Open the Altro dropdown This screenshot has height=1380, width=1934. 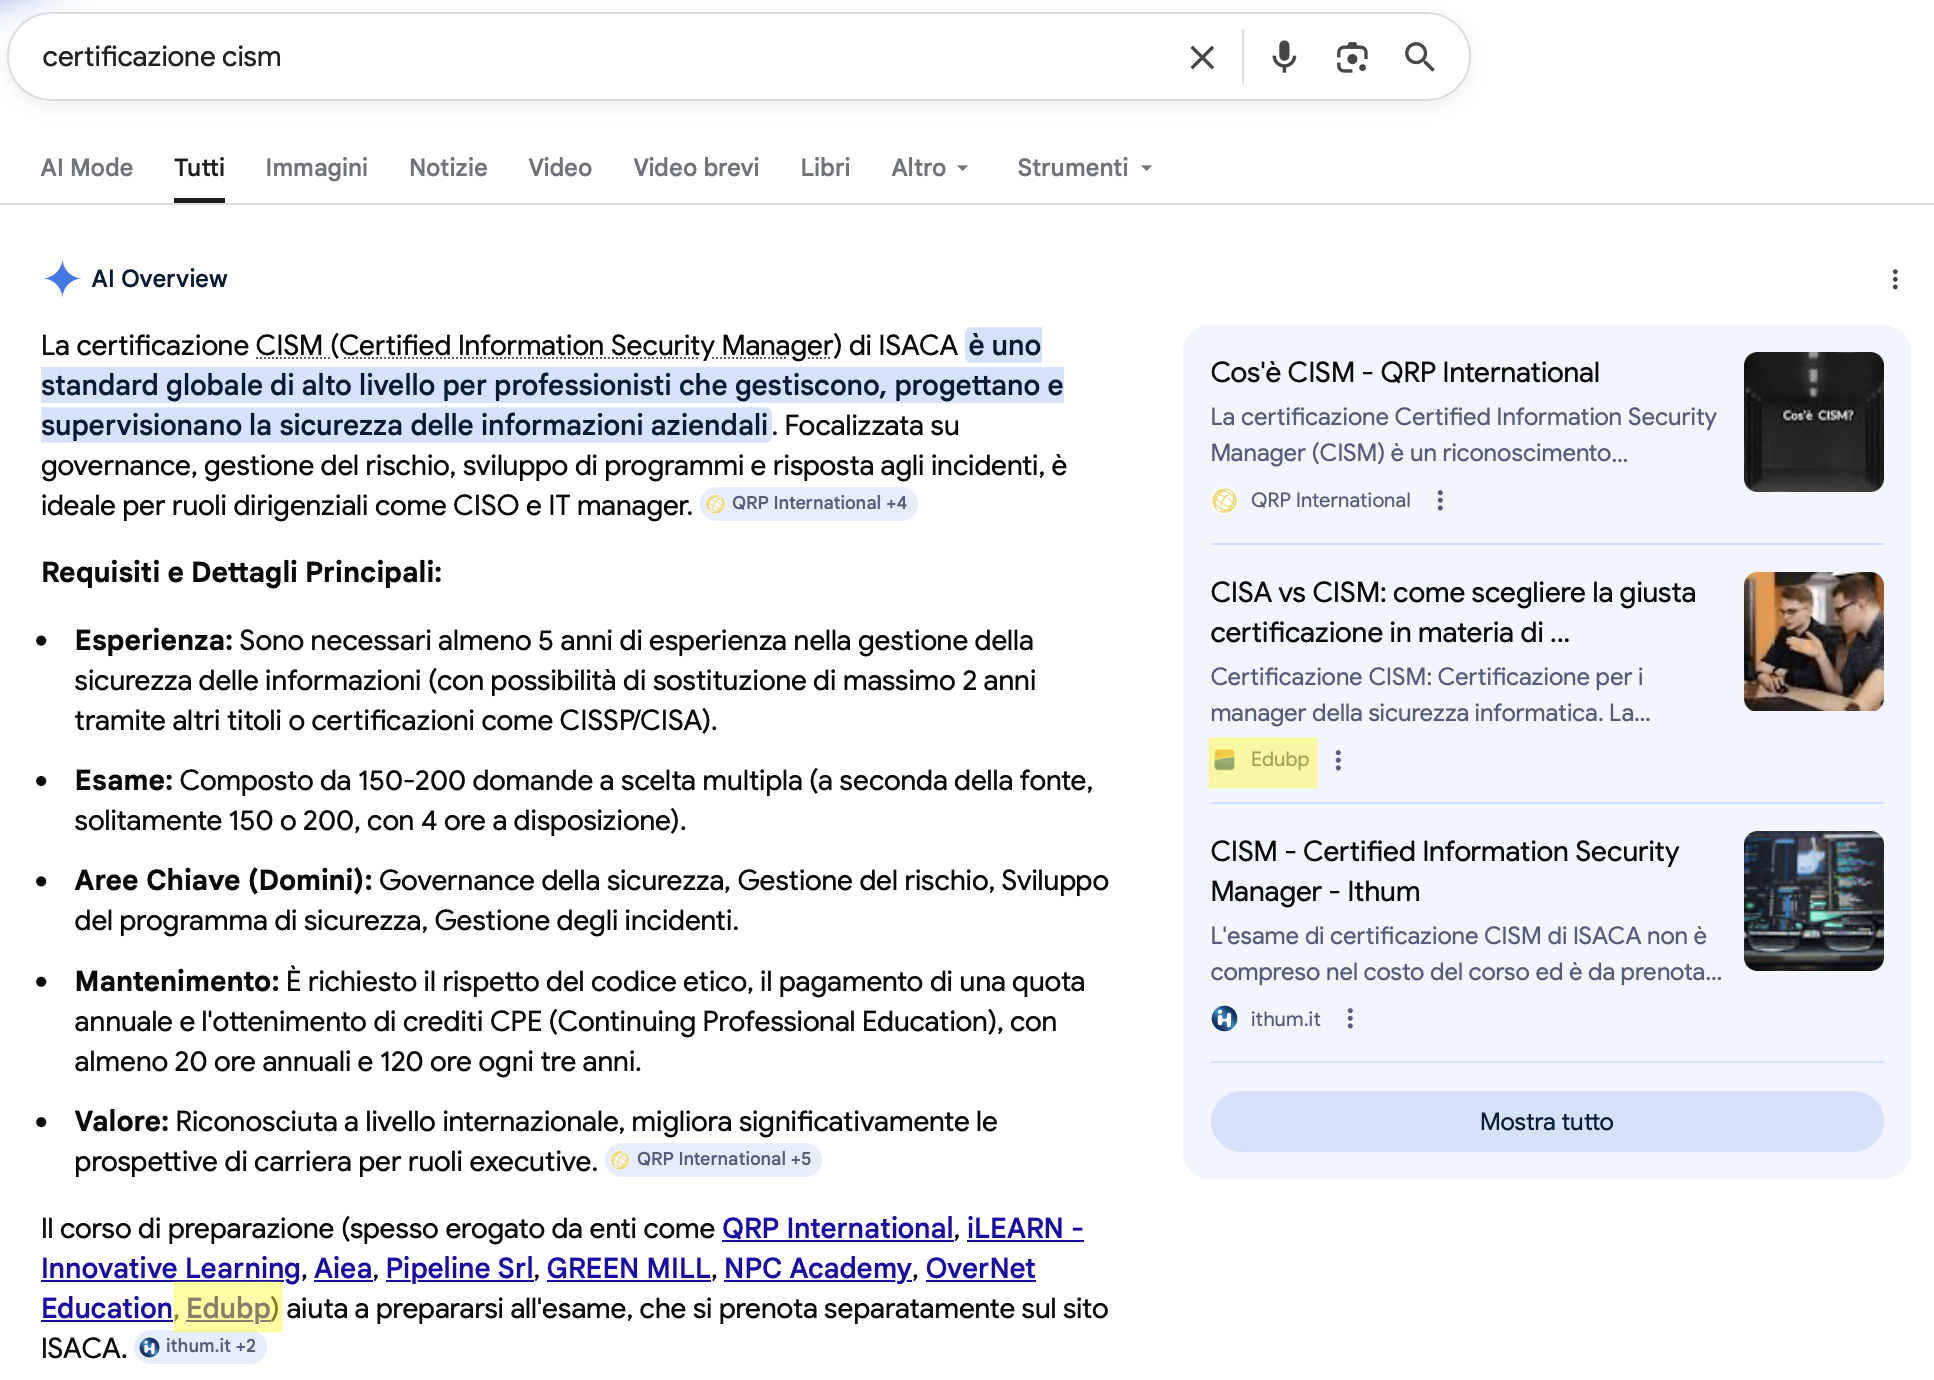[x=929, y=167]
